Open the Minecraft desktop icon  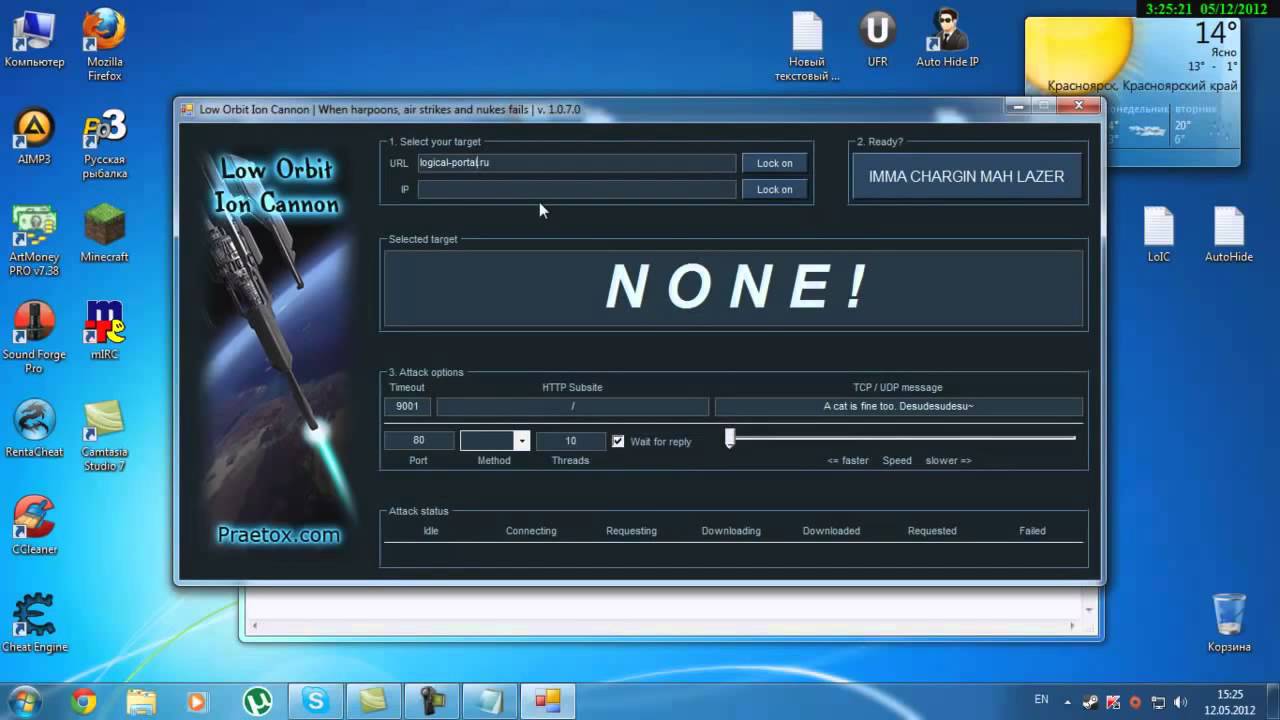tap(104, 233)
